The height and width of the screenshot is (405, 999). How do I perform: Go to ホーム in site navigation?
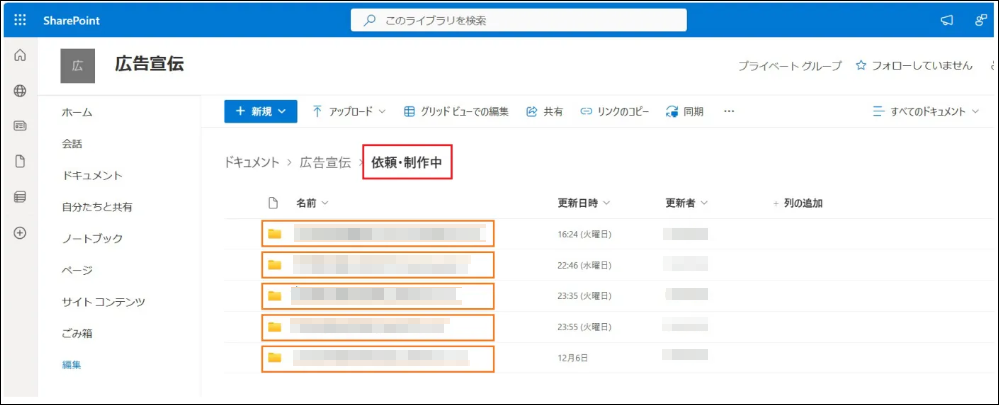77,112
